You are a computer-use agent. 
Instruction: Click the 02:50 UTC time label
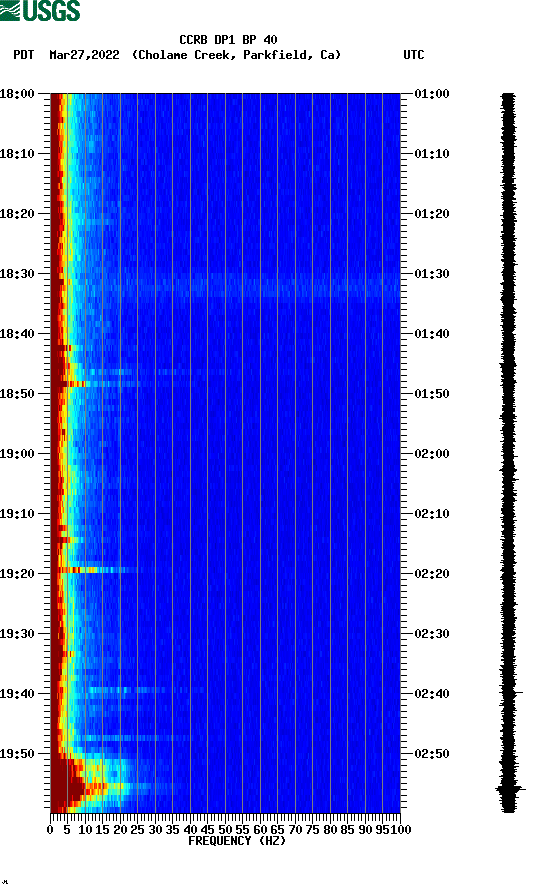click(432, 753)
